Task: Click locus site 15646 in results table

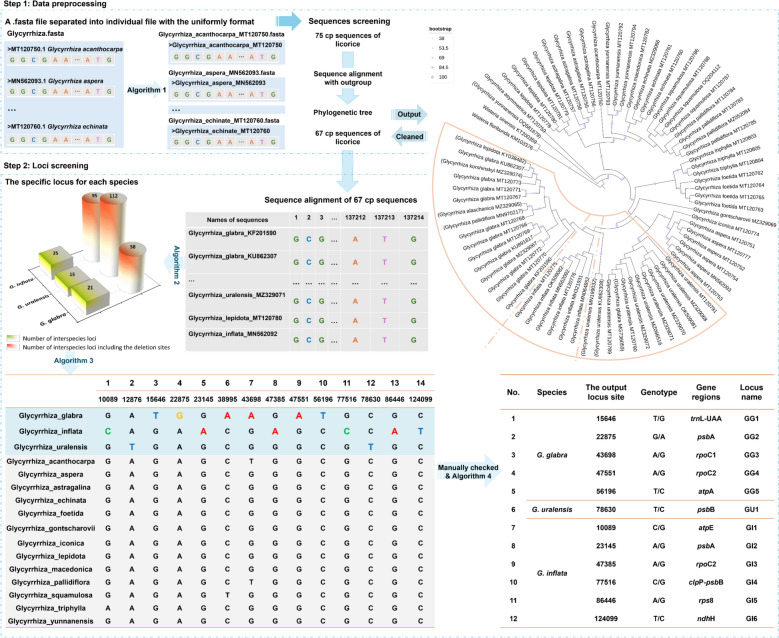Action: (606, 418)
